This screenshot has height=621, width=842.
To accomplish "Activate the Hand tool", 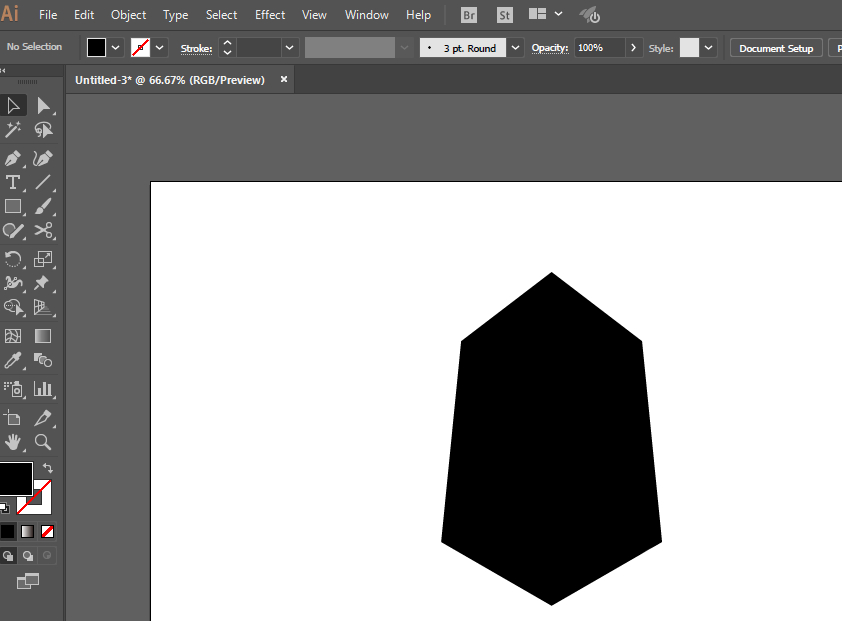I will (x=13, y=442).
